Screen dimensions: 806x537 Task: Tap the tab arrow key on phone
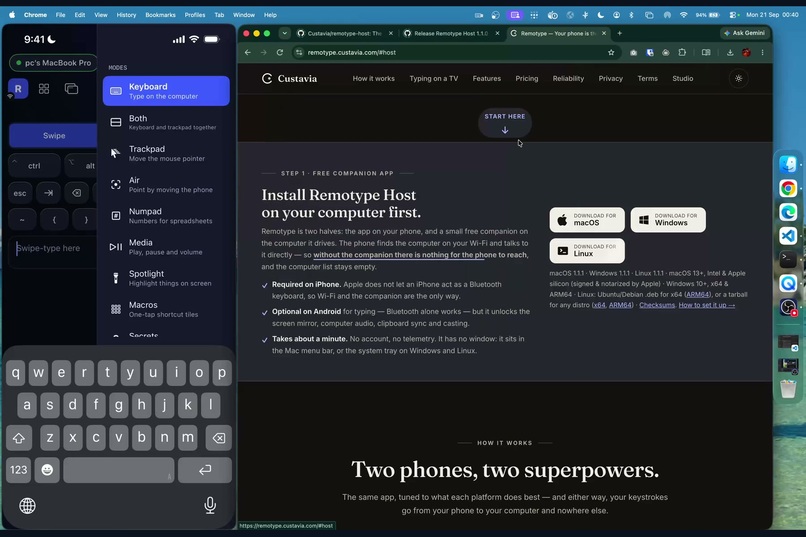[48, 193]
